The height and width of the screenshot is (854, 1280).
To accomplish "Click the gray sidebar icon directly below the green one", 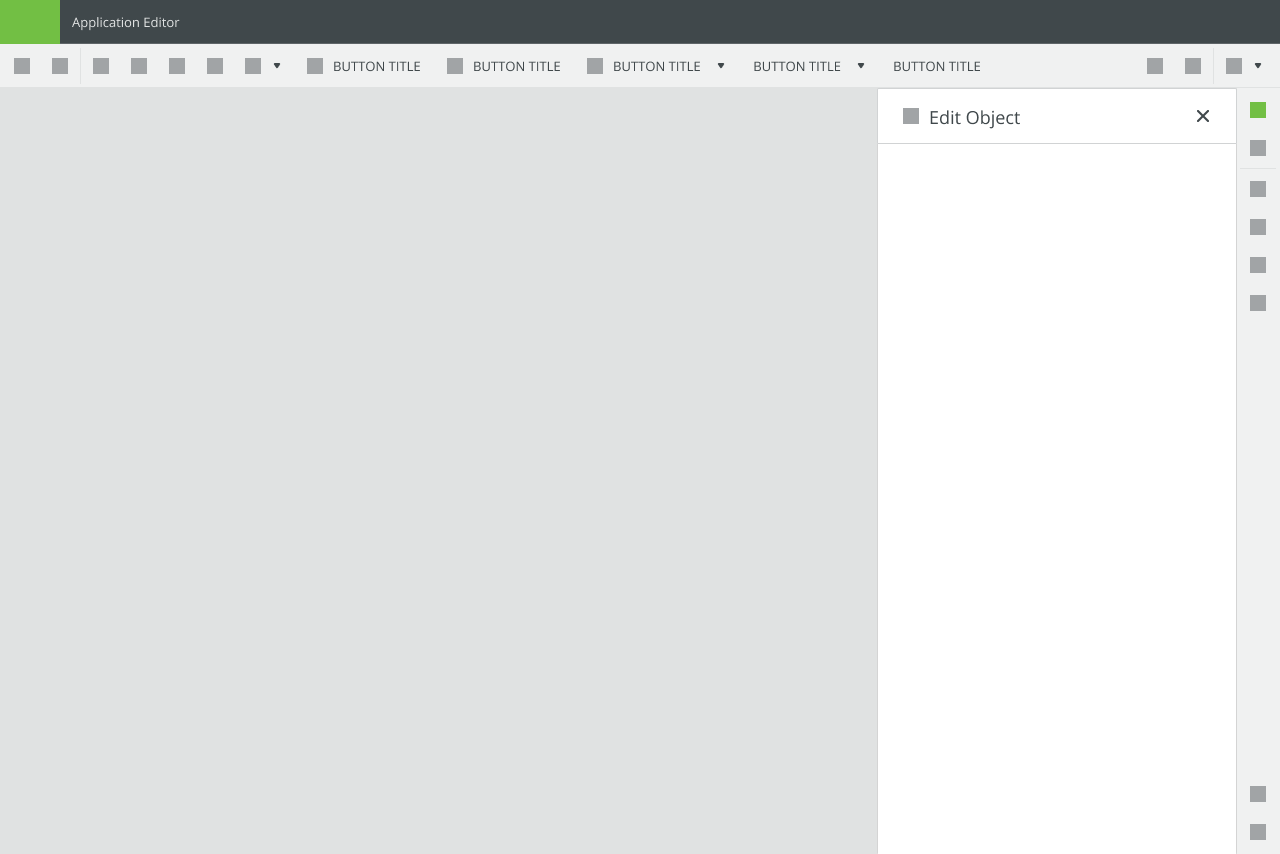I will [x=1258, y=148].
